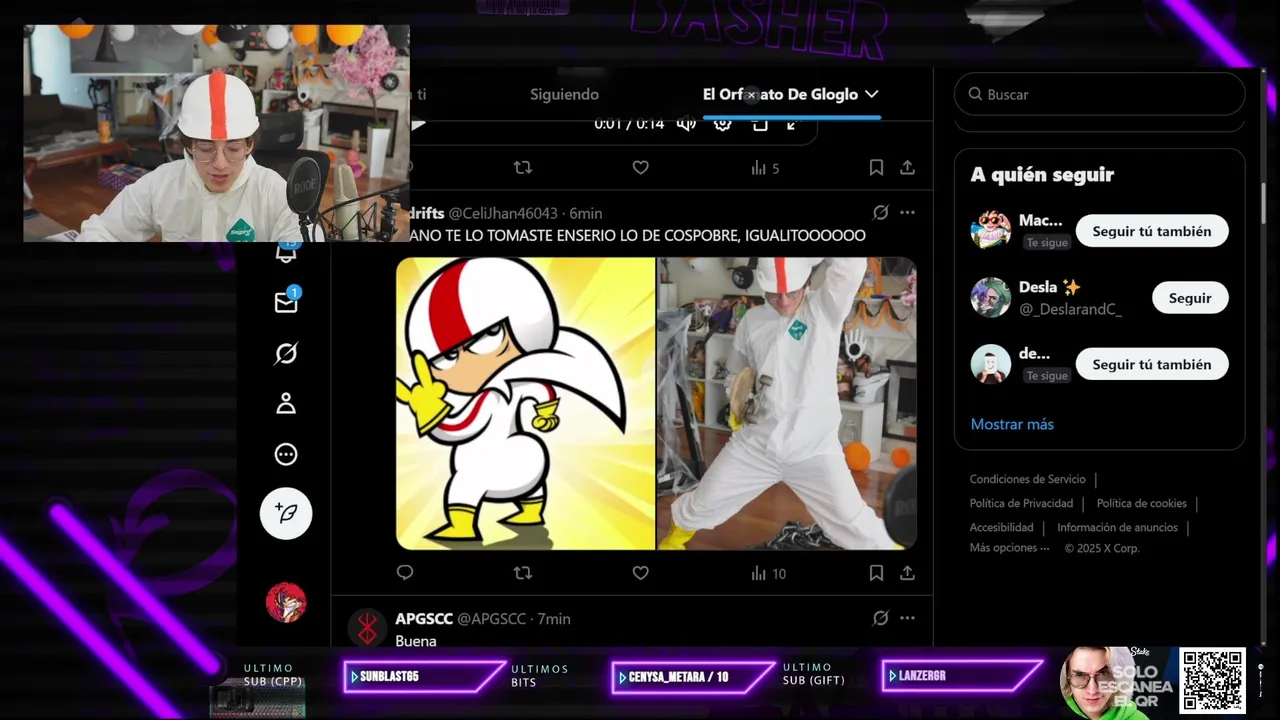
Task: Switch to the Siguiendo tab
Action: tap(565, 94)
